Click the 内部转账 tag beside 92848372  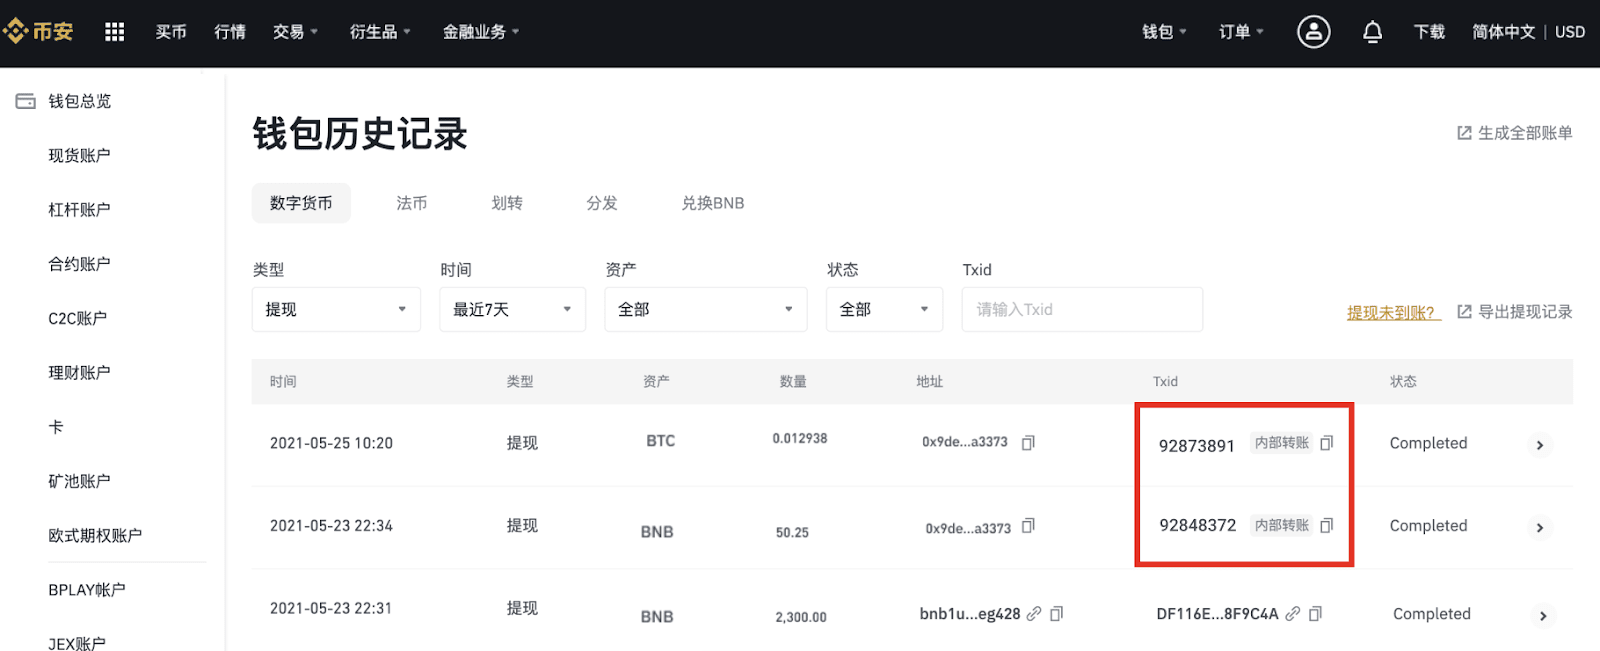tap(1281, 525)
